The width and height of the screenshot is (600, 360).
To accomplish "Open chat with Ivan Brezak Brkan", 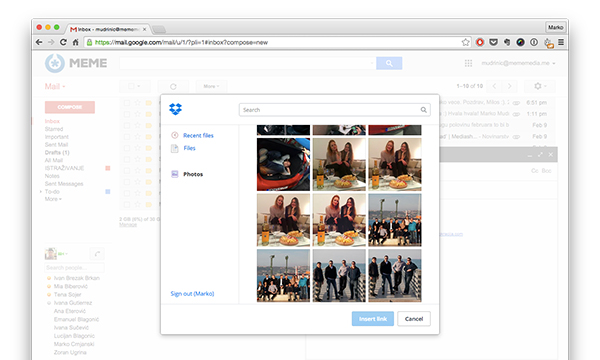I will (x=77, y=278).
